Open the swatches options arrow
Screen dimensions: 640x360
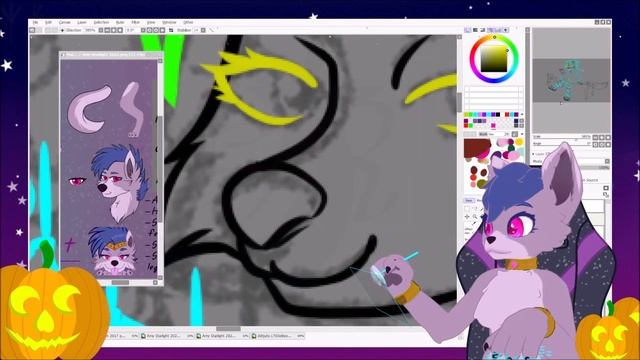click(522, 114)
